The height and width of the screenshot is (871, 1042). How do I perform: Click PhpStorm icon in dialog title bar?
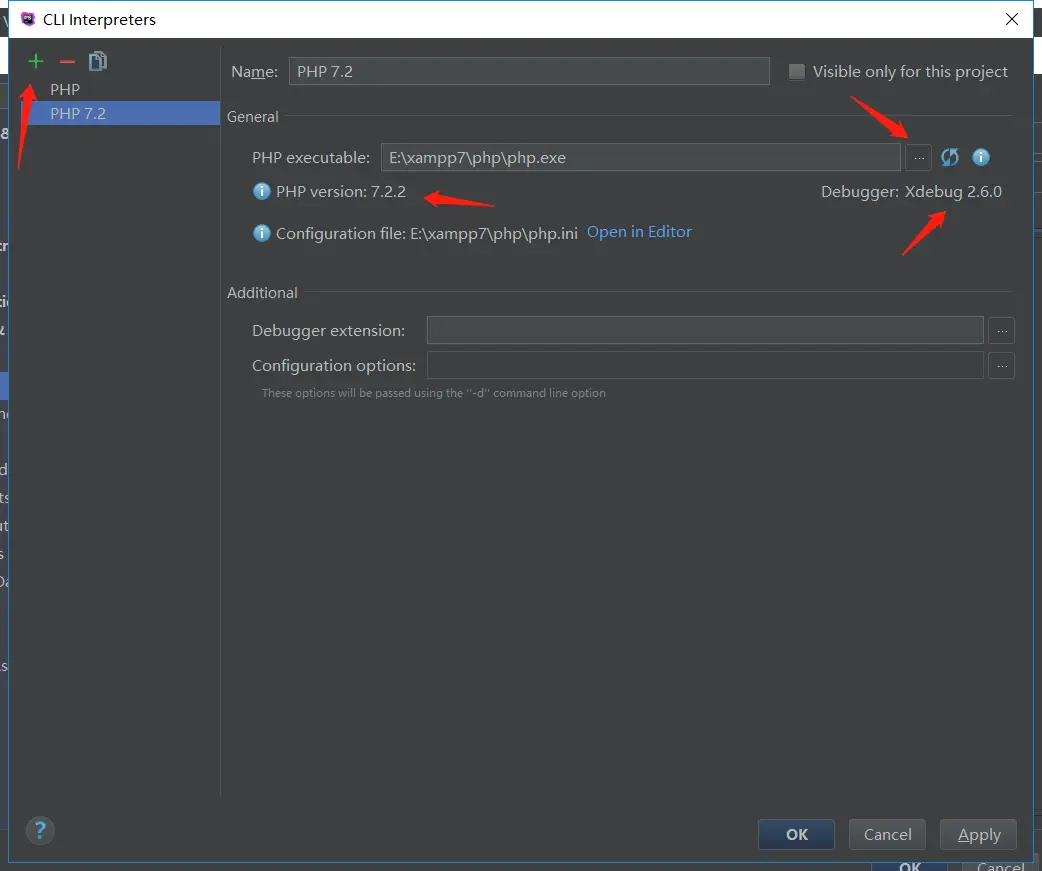[x=28, y=19]
